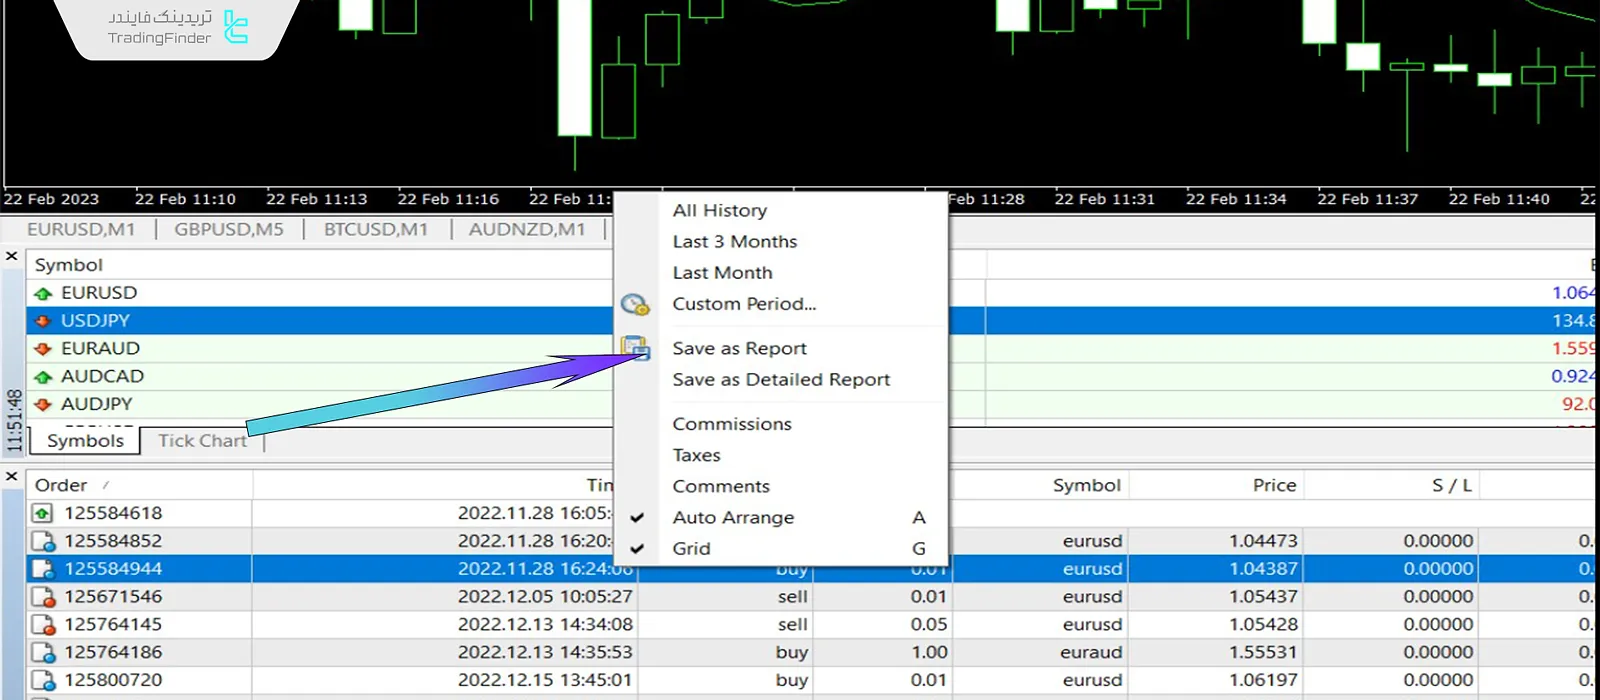The image size is (1600, 700).
Task: Click Save as Detailed Report
Action: click(780, 379)
